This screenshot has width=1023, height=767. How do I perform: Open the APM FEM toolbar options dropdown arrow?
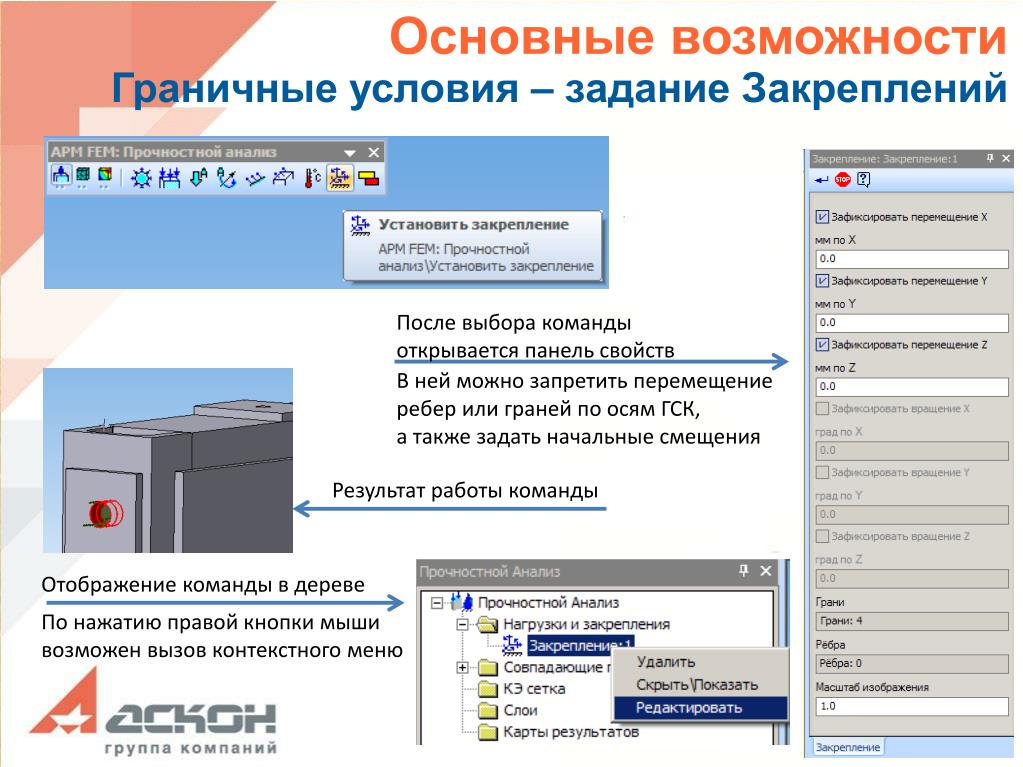click(350, 153)
